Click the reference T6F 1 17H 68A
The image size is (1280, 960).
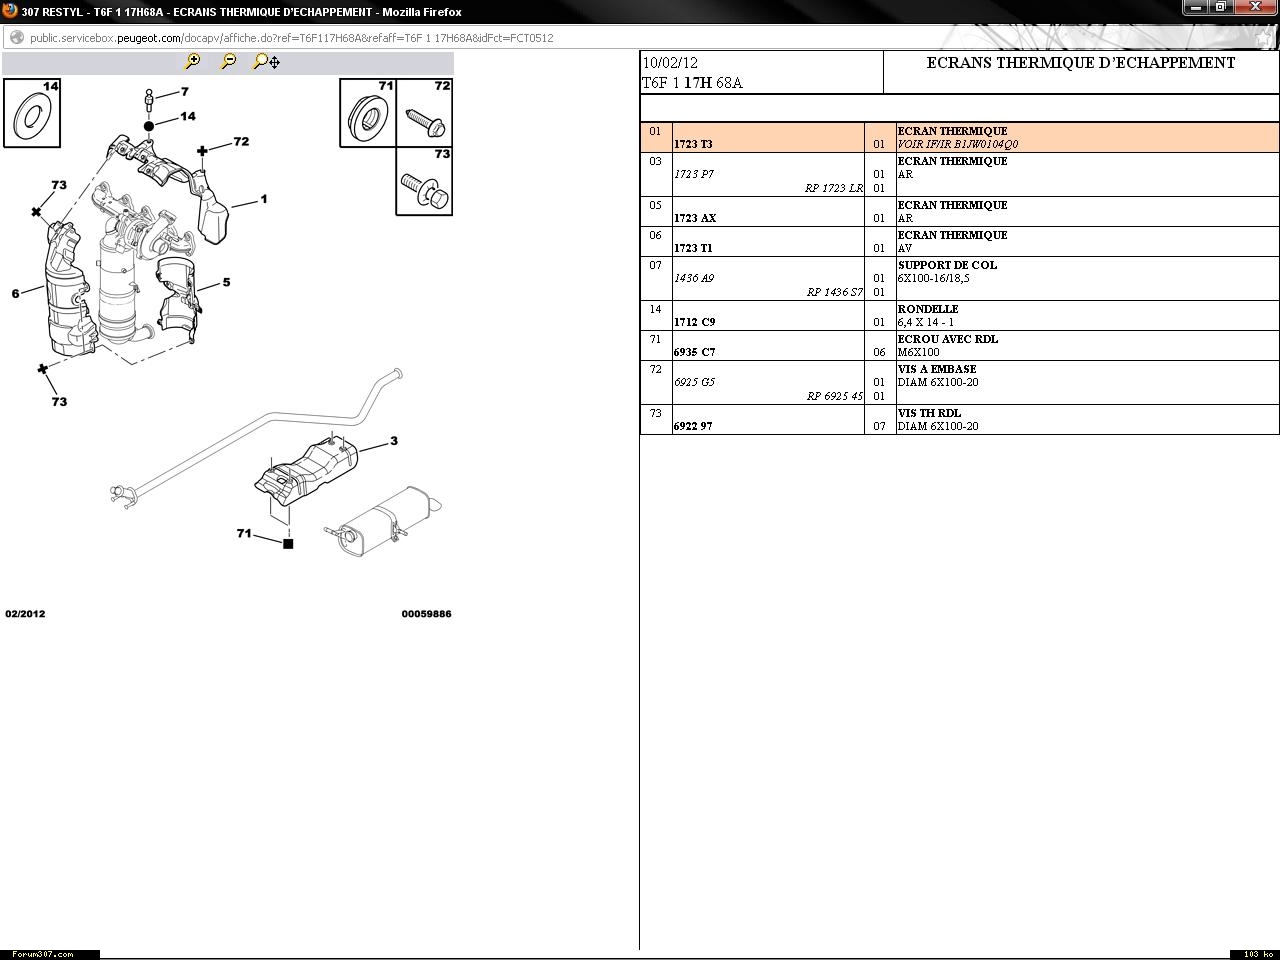click(692, 83)
